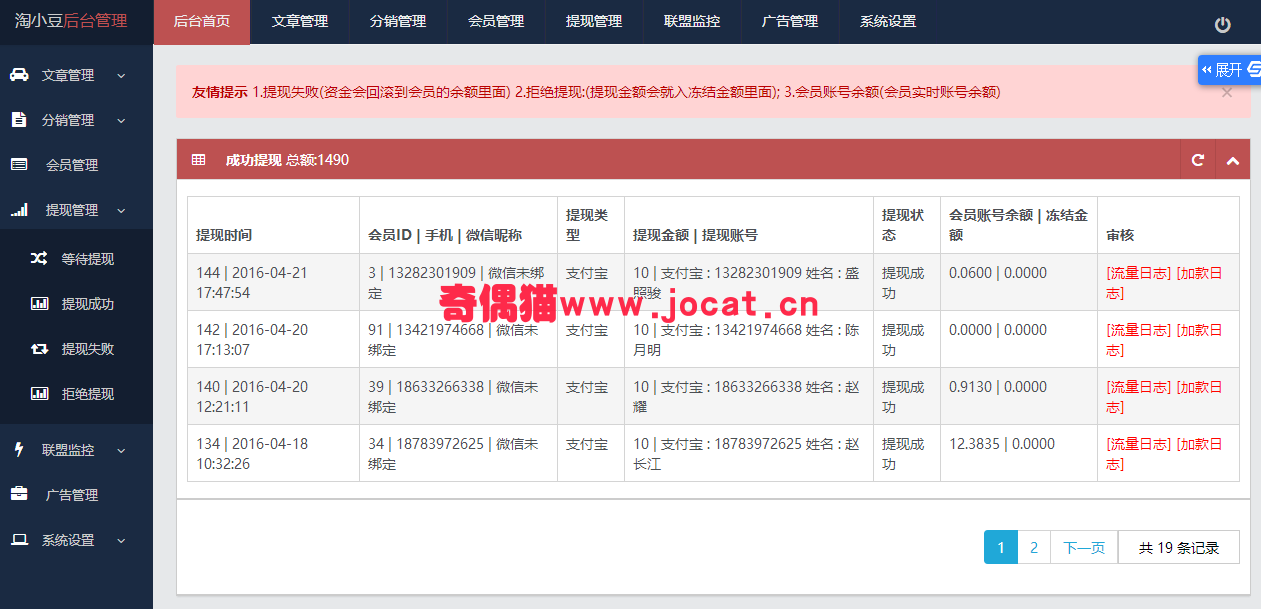Expand the sidebar 文章管理 chevron
This screenshot has height=609, width=1261.
121,75
